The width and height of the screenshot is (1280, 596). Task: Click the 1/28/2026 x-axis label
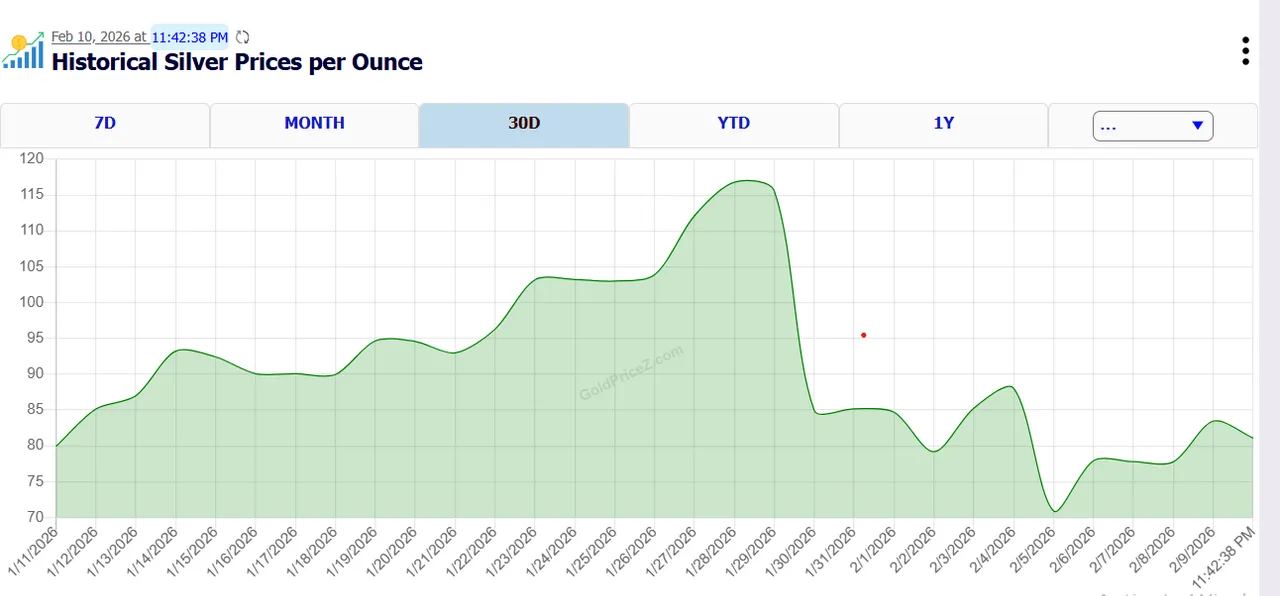(x=712, y=552)
